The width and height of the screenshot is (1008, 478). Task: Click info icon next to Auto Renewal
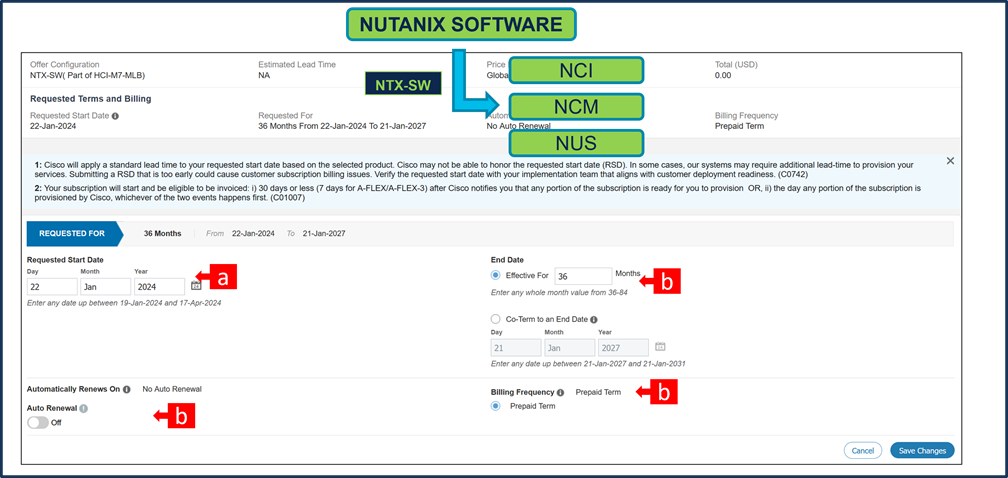tap(84, 408)
